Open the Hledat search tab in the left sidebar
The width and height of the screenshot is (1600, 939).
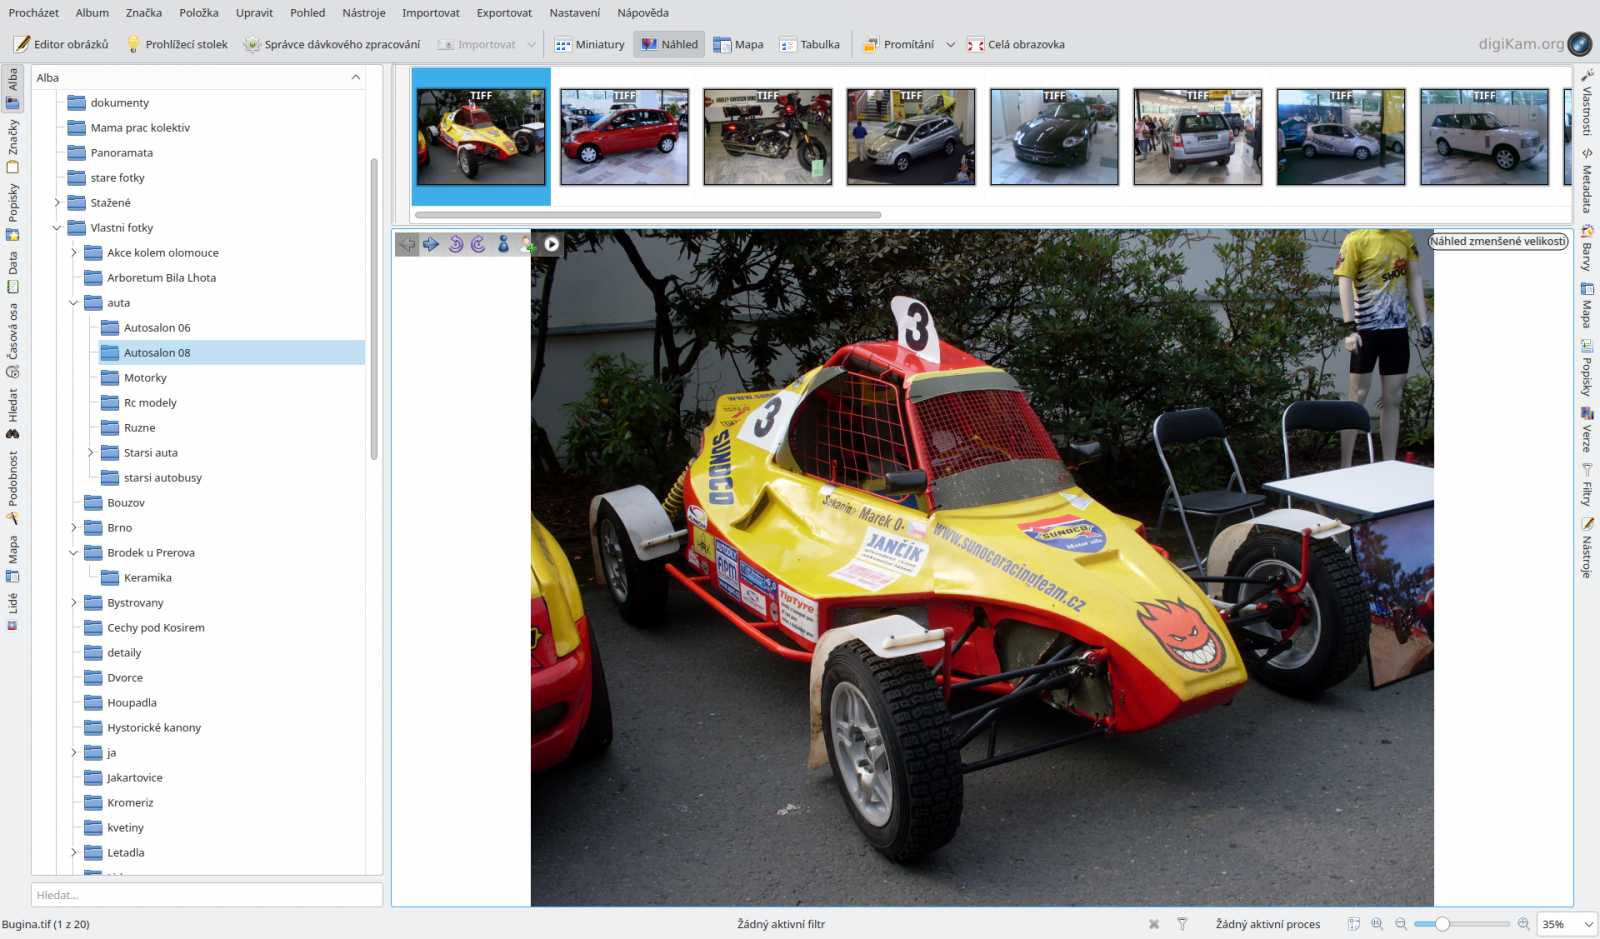click(x=13, y=413)
